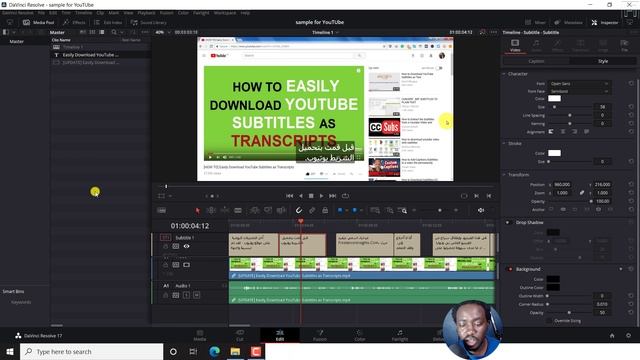Viewport: 640px width, 360px height.
Task: Solo the Audio 1 track
Action: click(x=187, y=295)
